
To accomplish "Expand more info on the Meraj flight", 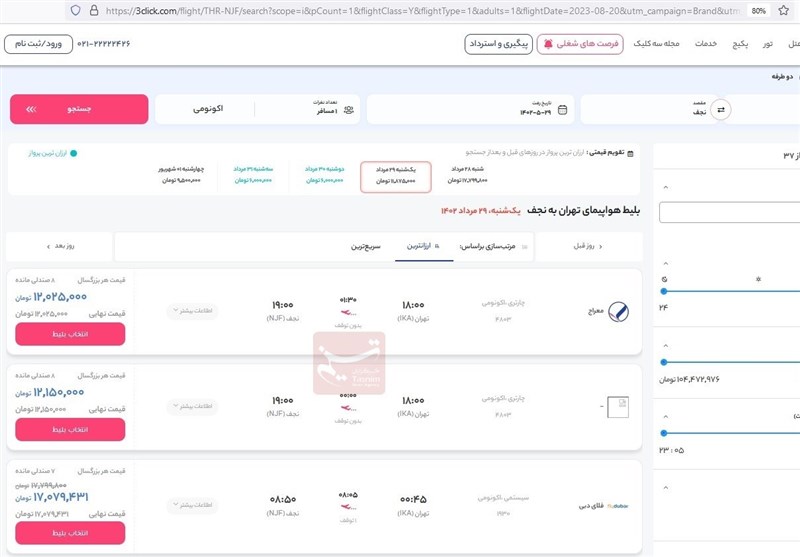I will pyautogui.click(x=192, y=312).
